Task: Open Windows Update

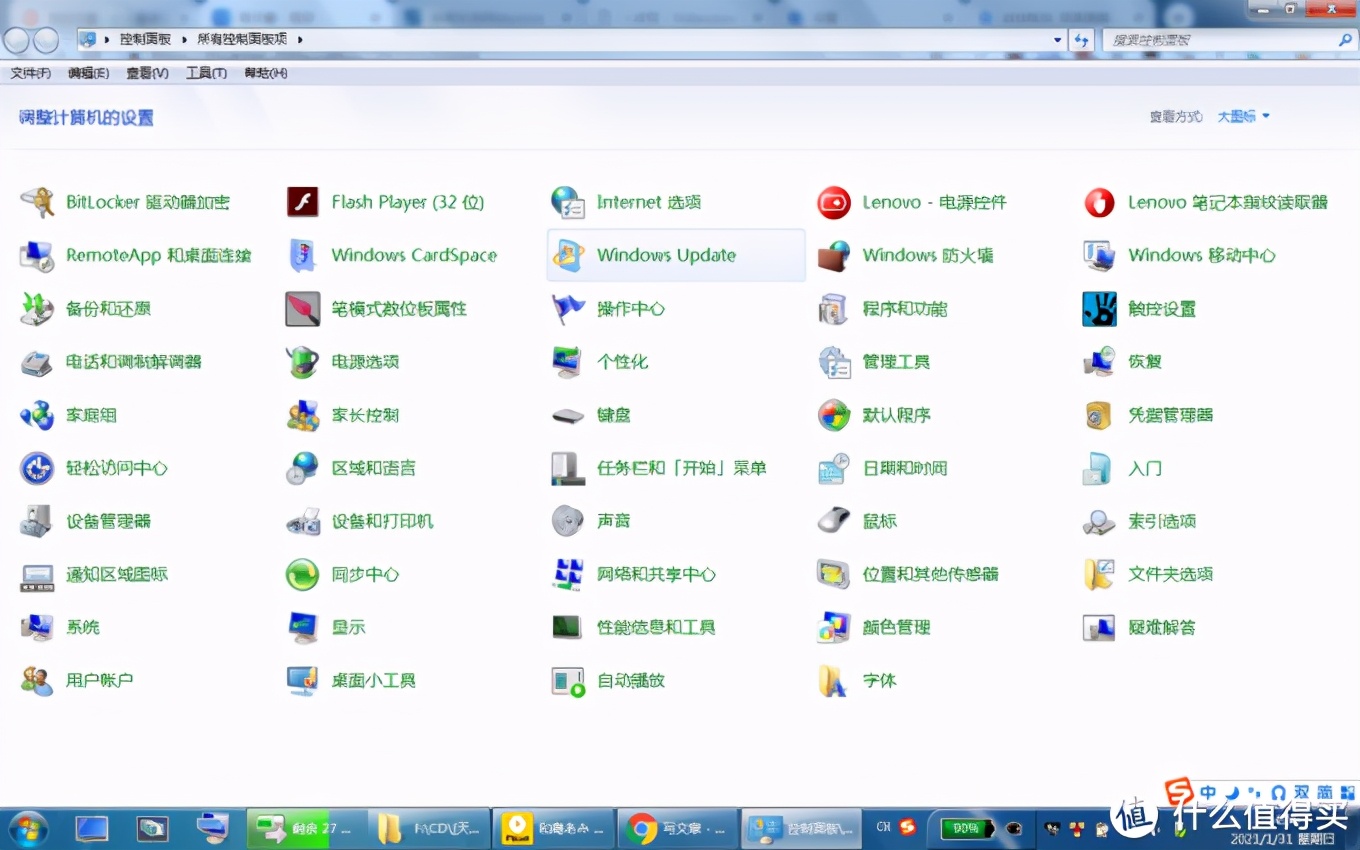Action: tap(665, 255)
